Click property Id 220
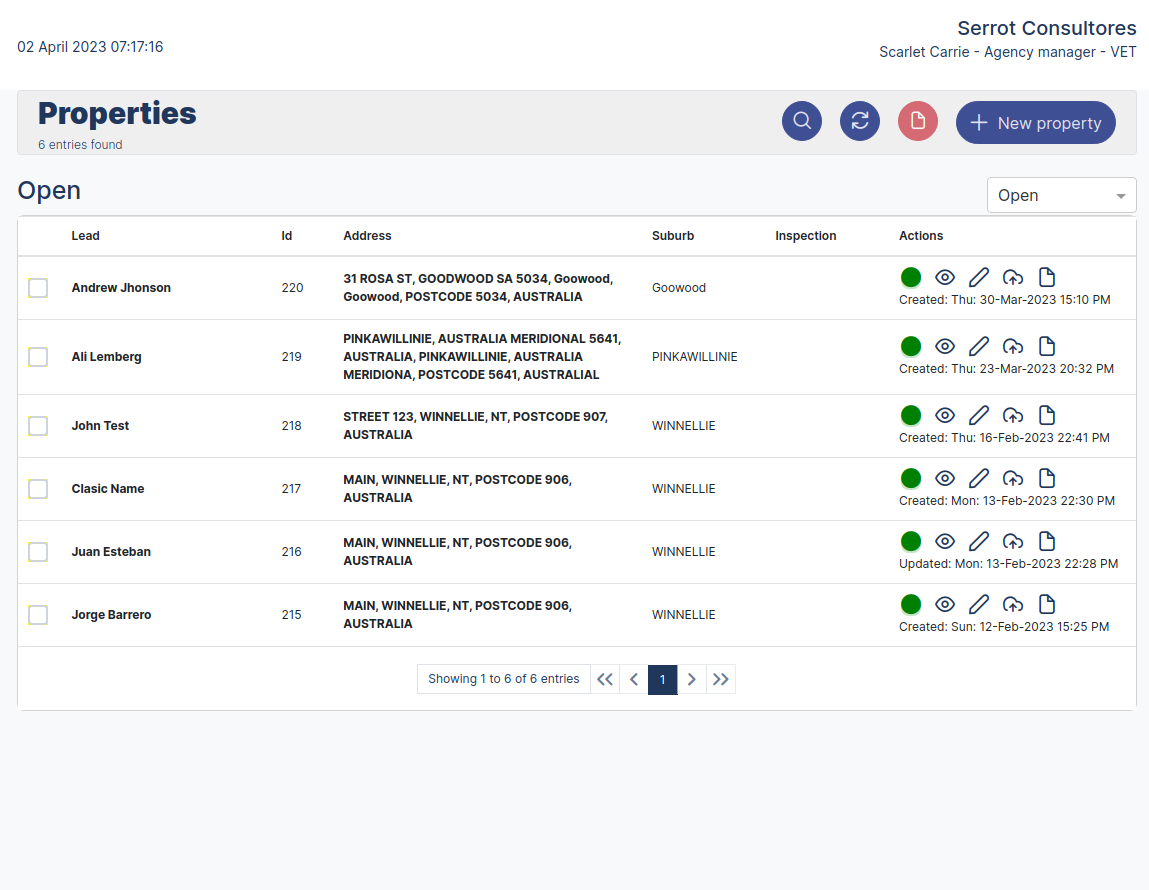Image resolution: width=1149 pixels, height=890 pixels. click(x=292, y=288)
